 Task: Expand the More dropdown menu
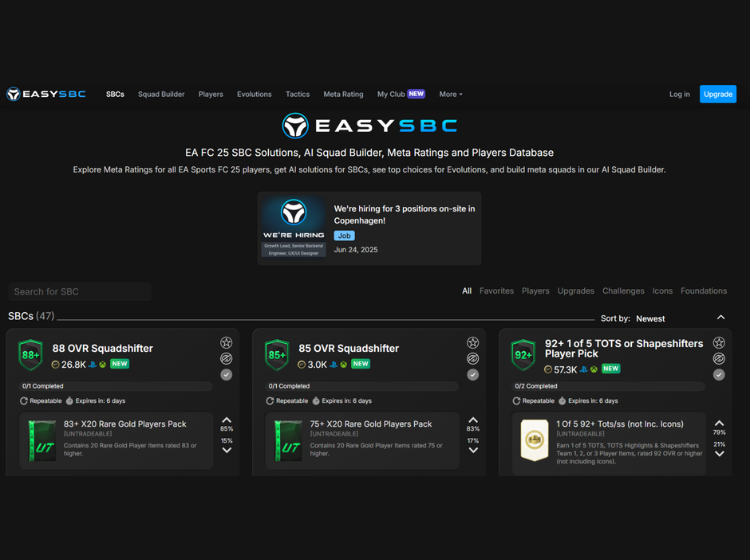pos(451,94)
